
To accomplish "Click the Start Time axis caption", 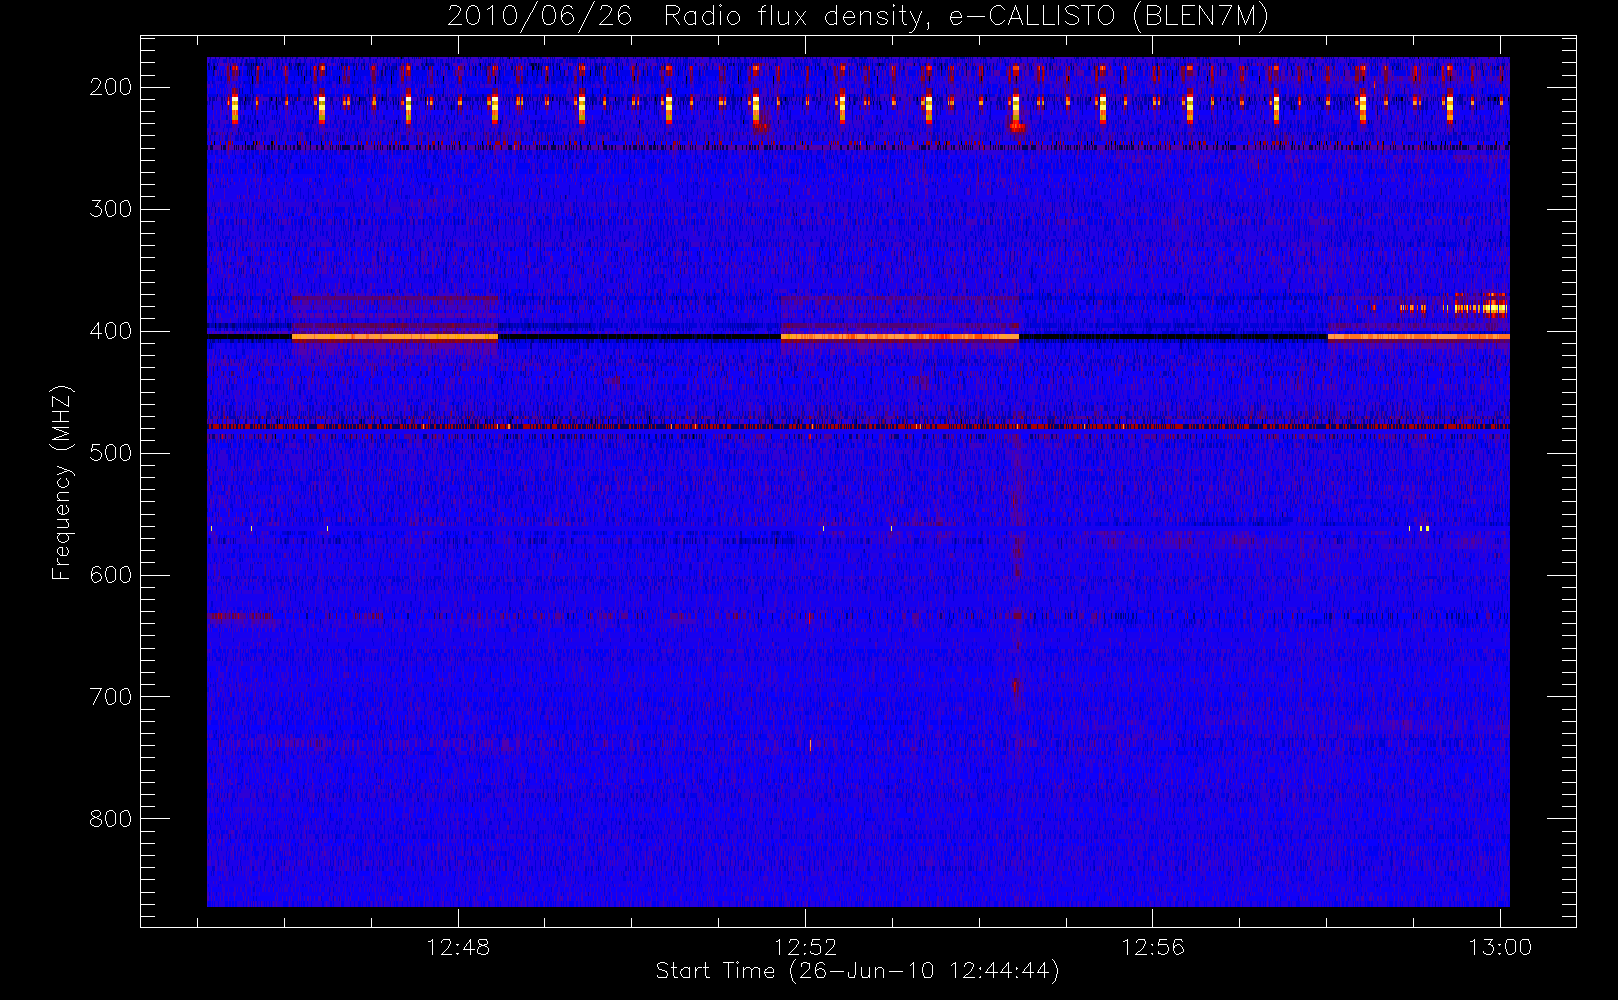I will 858,971.
